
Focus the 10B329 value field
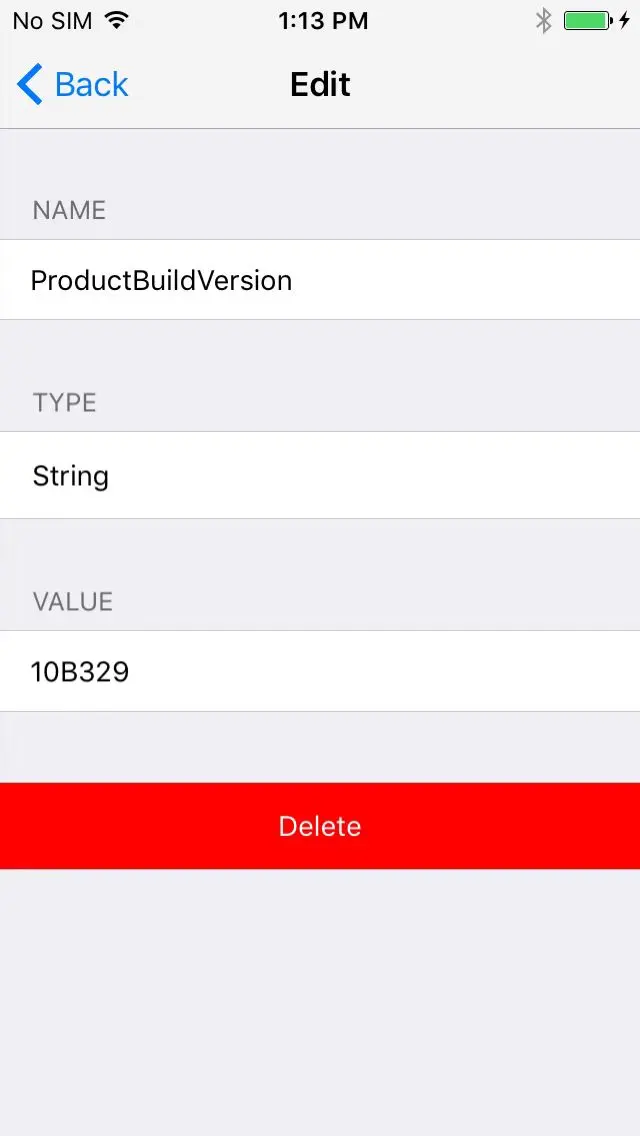tap(320, 672)
